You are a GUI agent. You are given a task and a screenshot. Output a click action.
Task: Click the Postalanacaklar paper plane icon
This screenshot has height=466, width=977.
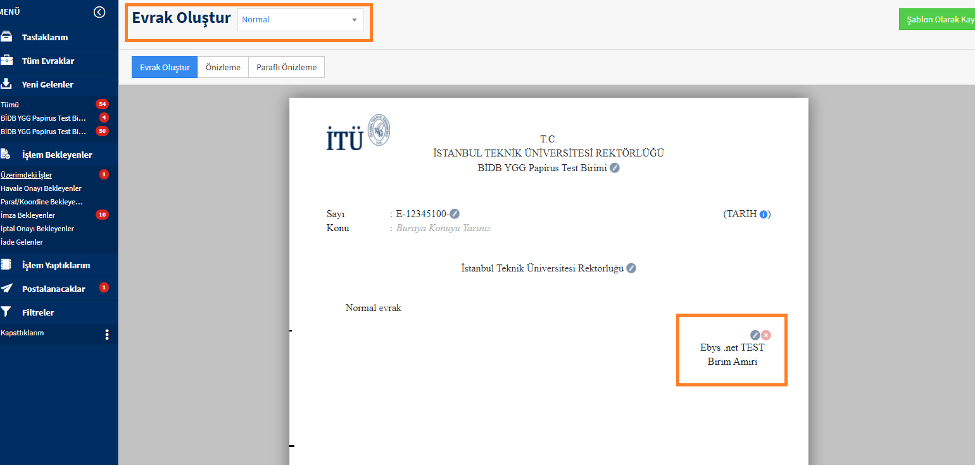6,288
